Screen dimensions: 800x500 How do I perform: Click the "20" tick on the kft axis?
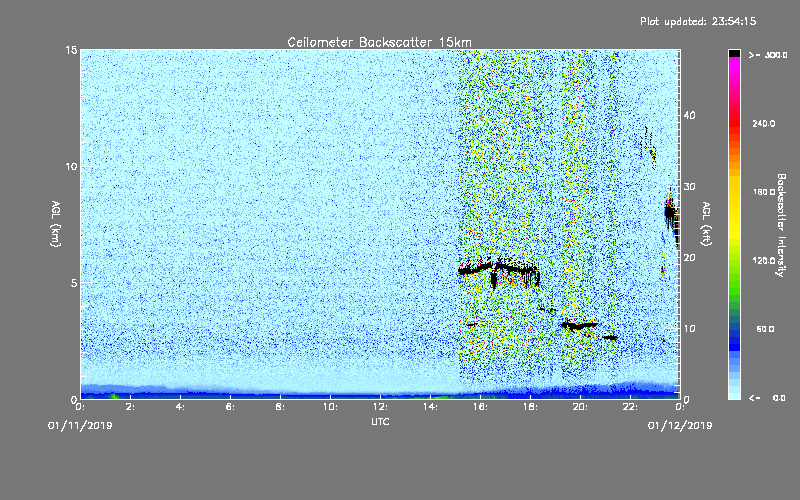689,258
